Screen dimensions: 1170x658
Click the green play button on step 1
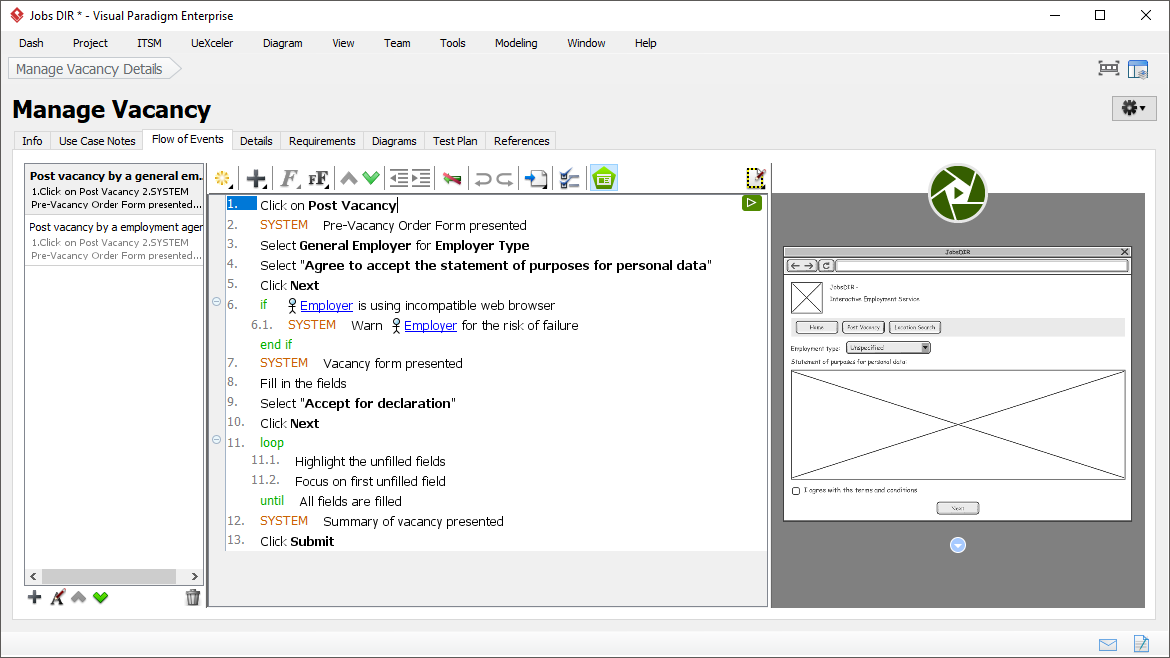tap(751, 203)
